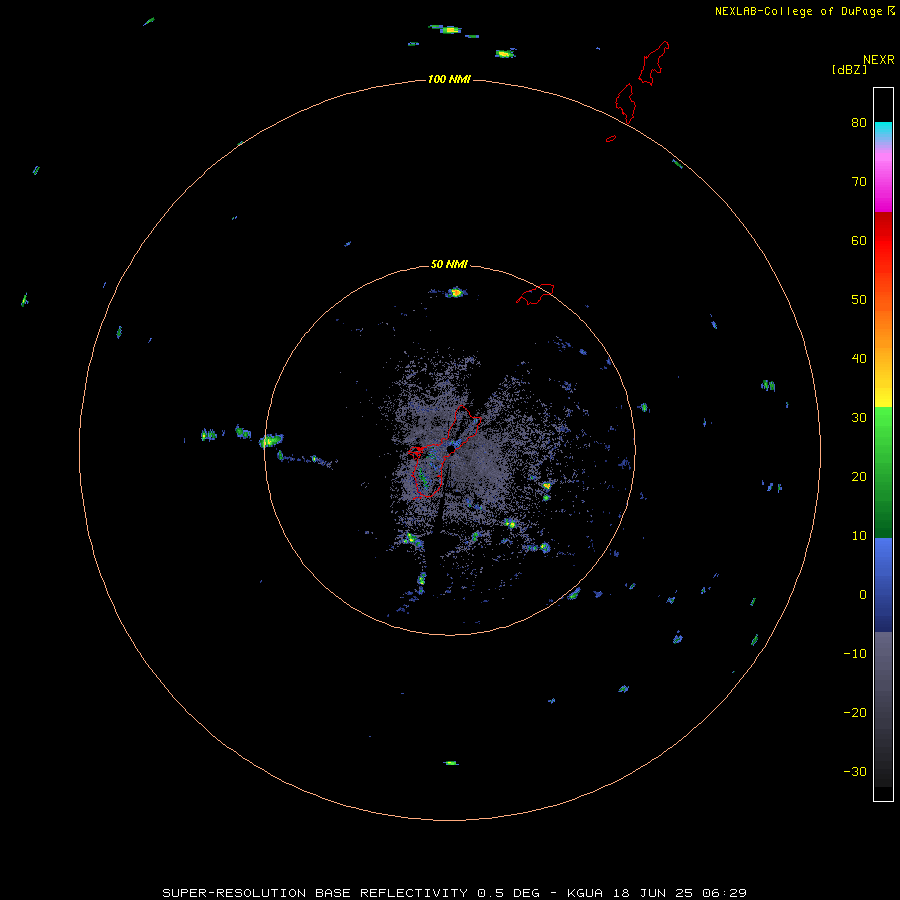Click the 70 tick label on color scale
The image size is (900, 900).
859,182
